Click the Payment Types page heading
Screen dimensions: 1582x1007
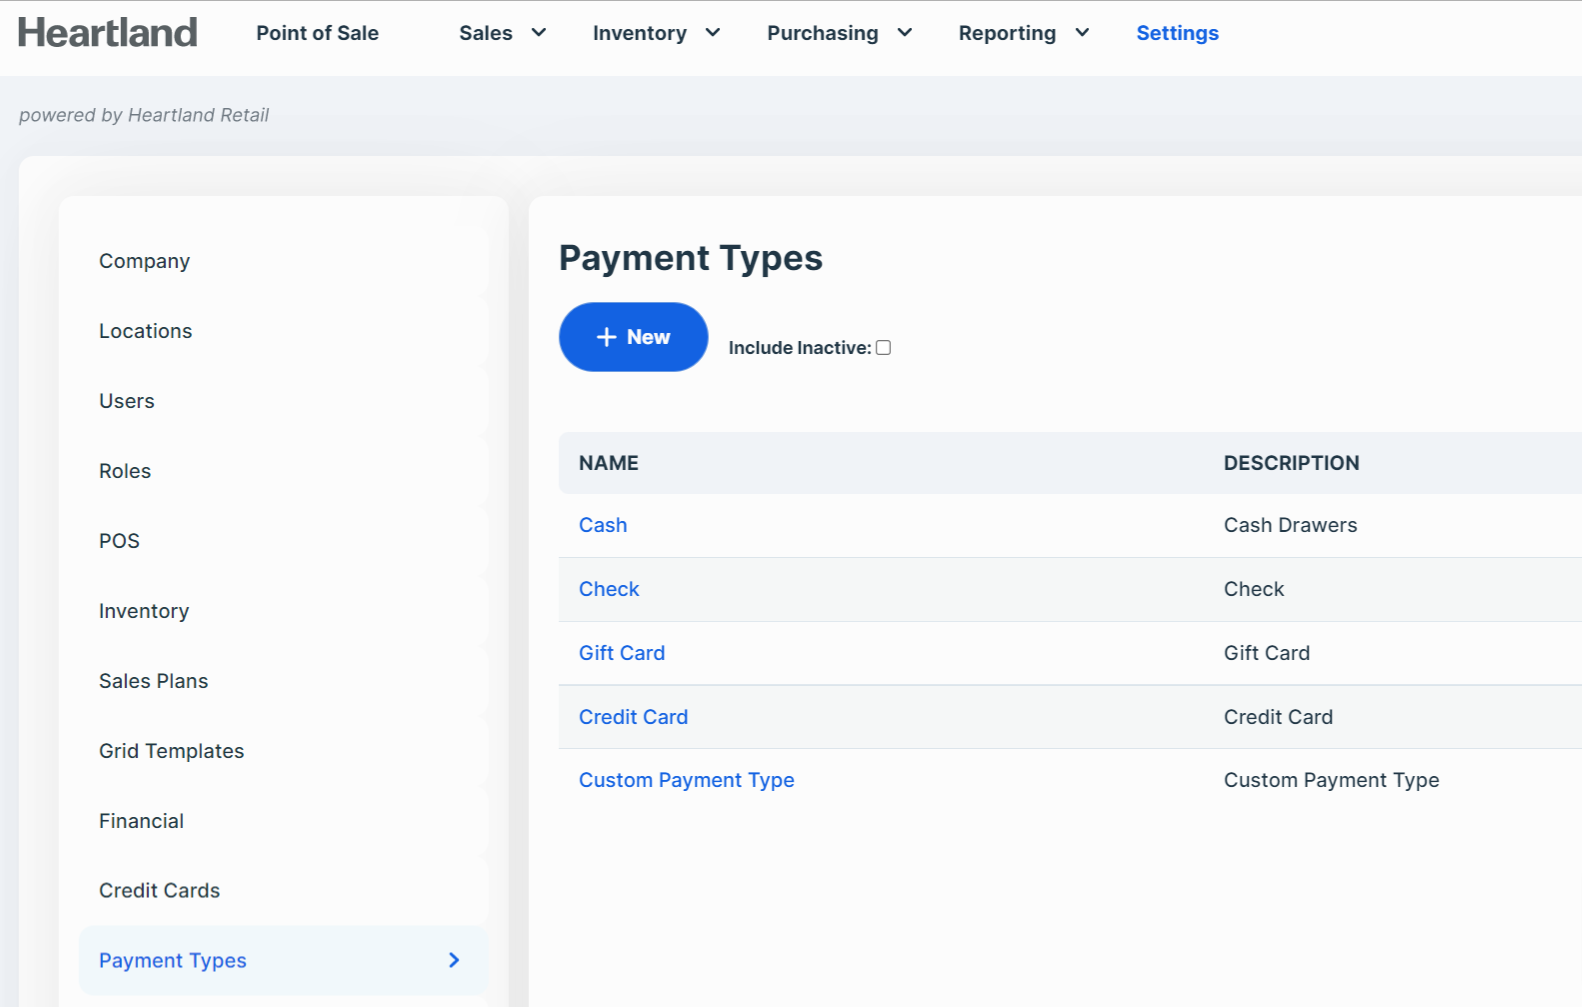tap(691, 258)
